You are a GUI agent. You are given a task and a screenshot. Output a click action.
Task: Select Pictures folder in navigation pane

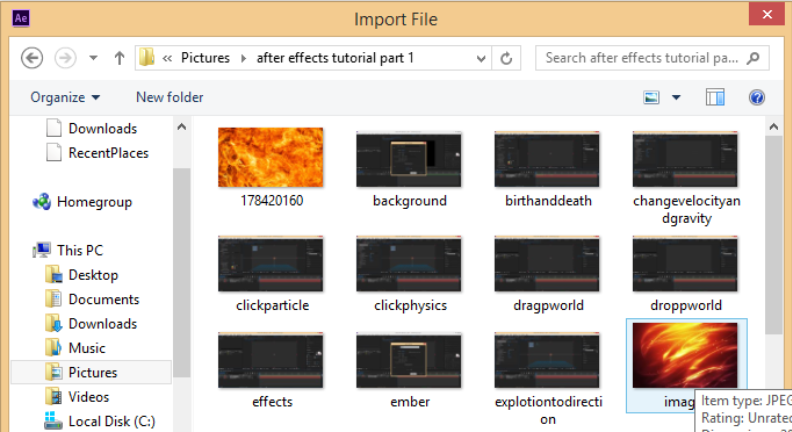(91, 372)
